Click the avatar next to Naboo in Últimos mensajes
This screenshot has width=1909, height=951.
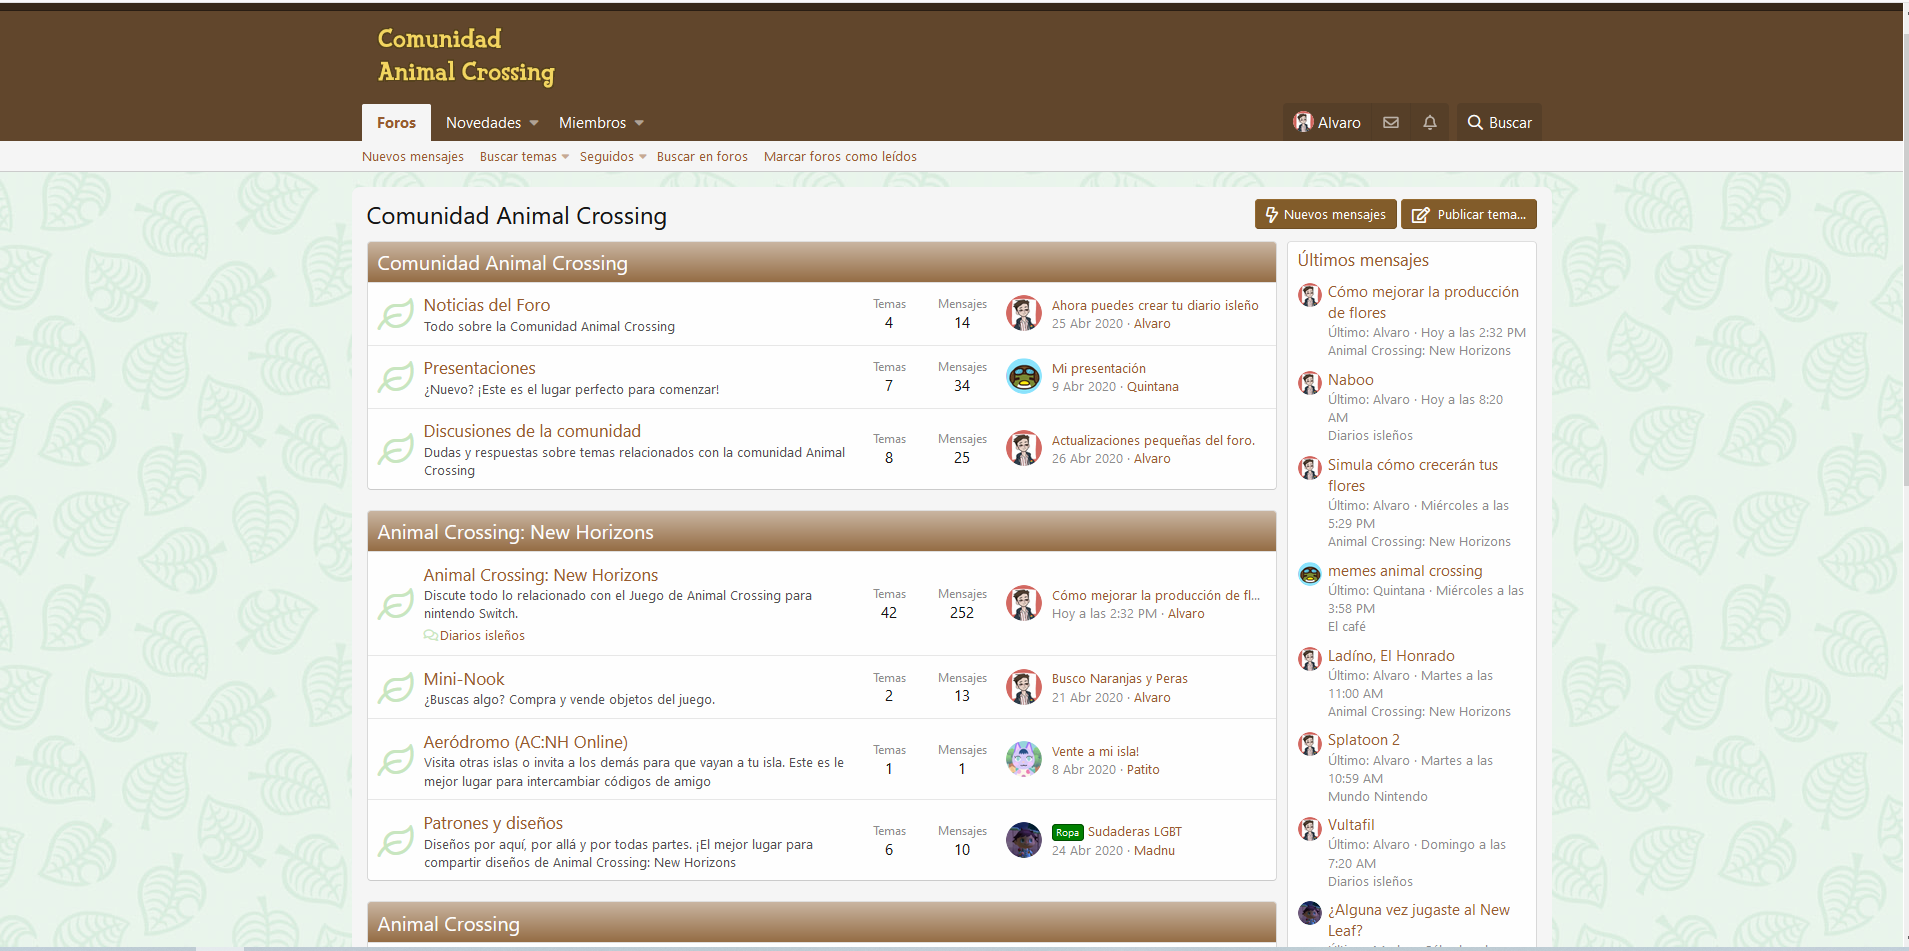(1310, 382)
